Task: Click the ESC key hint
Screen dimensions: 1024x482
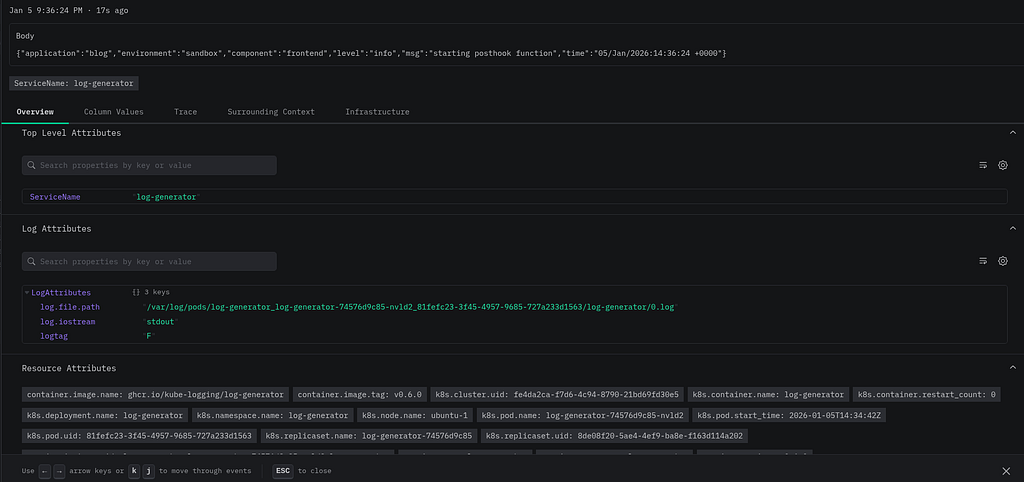Action: 283,471
